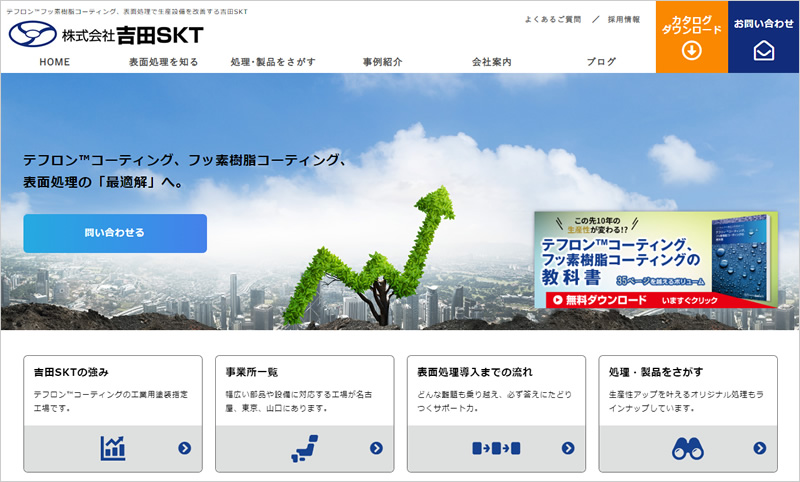Click the factory location icon in 事業所一覧 card
This screenshot has width=800, height=482.
(x=305, y=448)
